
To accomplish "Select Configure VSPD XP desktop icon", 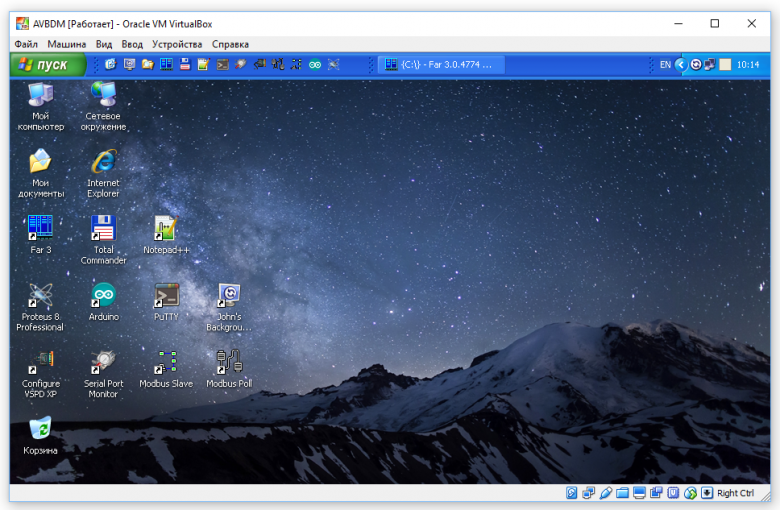I will coord(40,374).
